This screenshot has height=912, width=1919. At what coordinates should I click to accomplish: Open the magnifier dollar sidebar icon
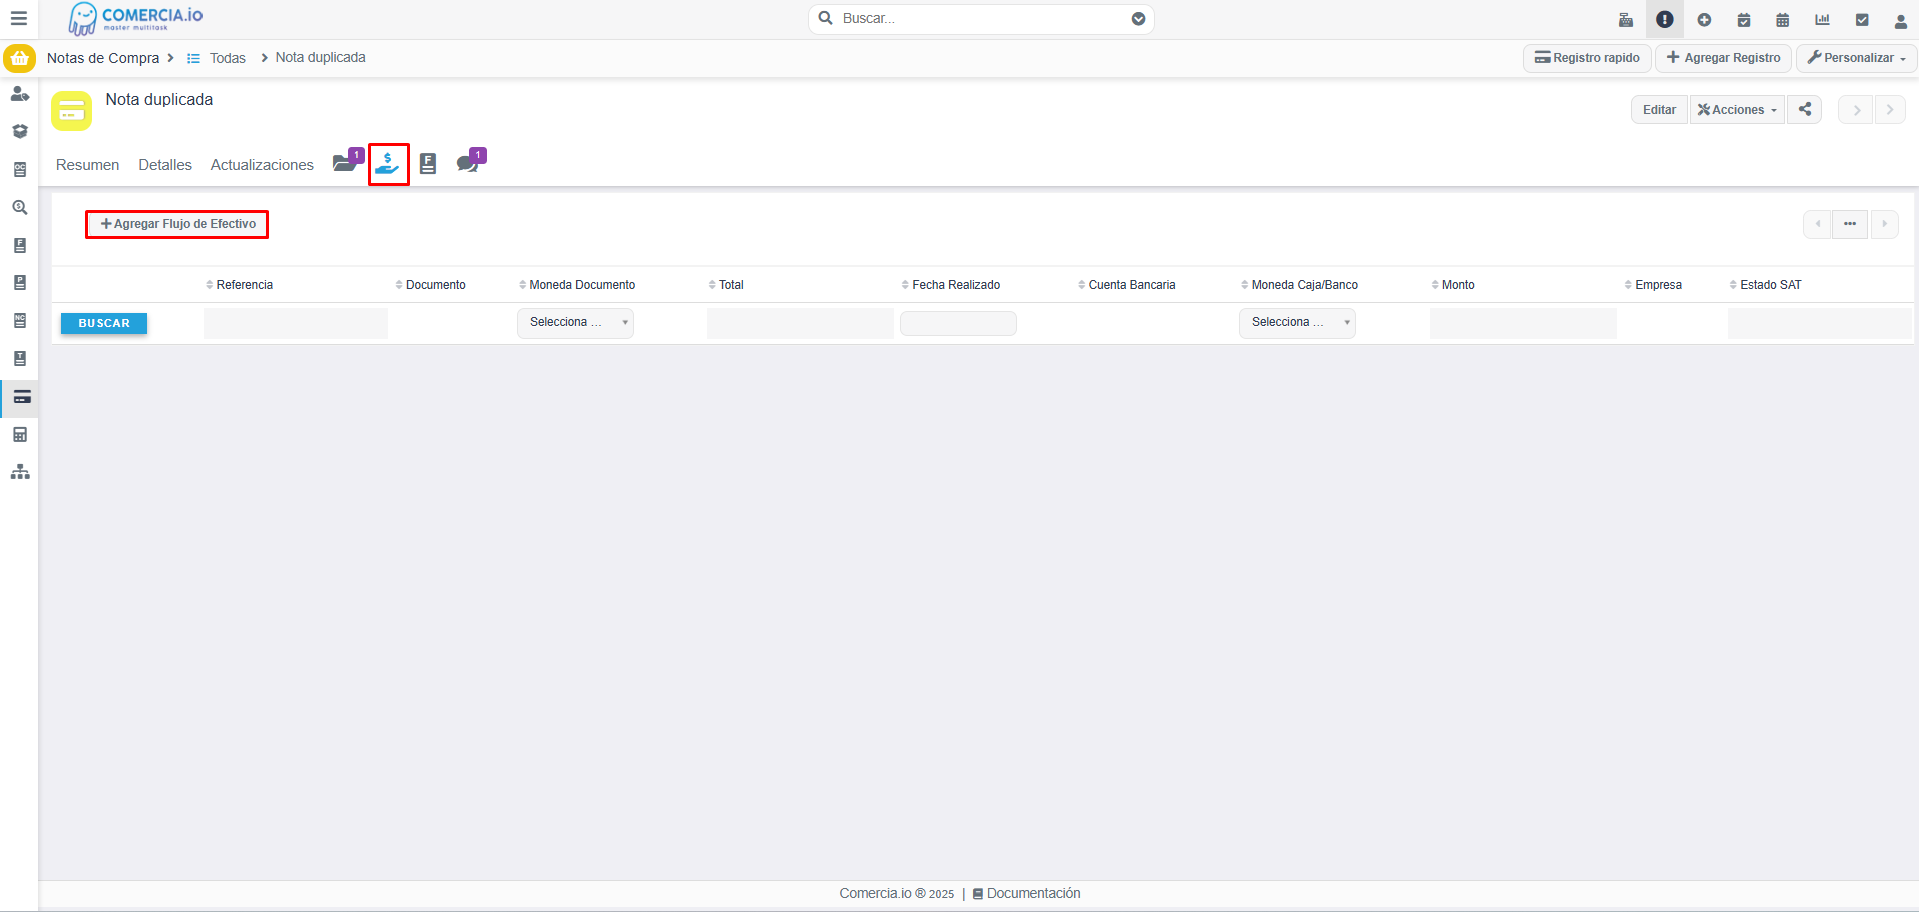click(19, 208)
